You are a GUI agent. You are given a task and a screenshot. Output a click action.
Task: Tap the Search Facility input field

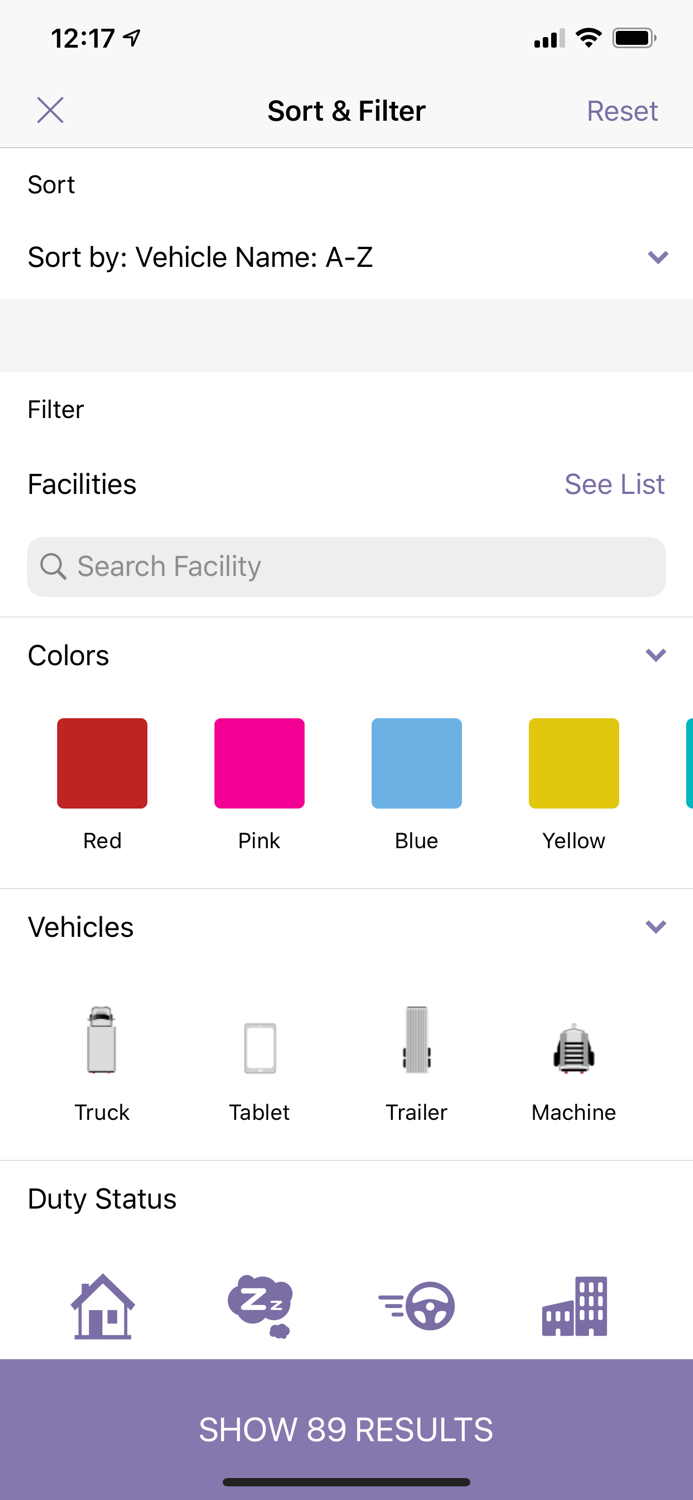[346, 566]
